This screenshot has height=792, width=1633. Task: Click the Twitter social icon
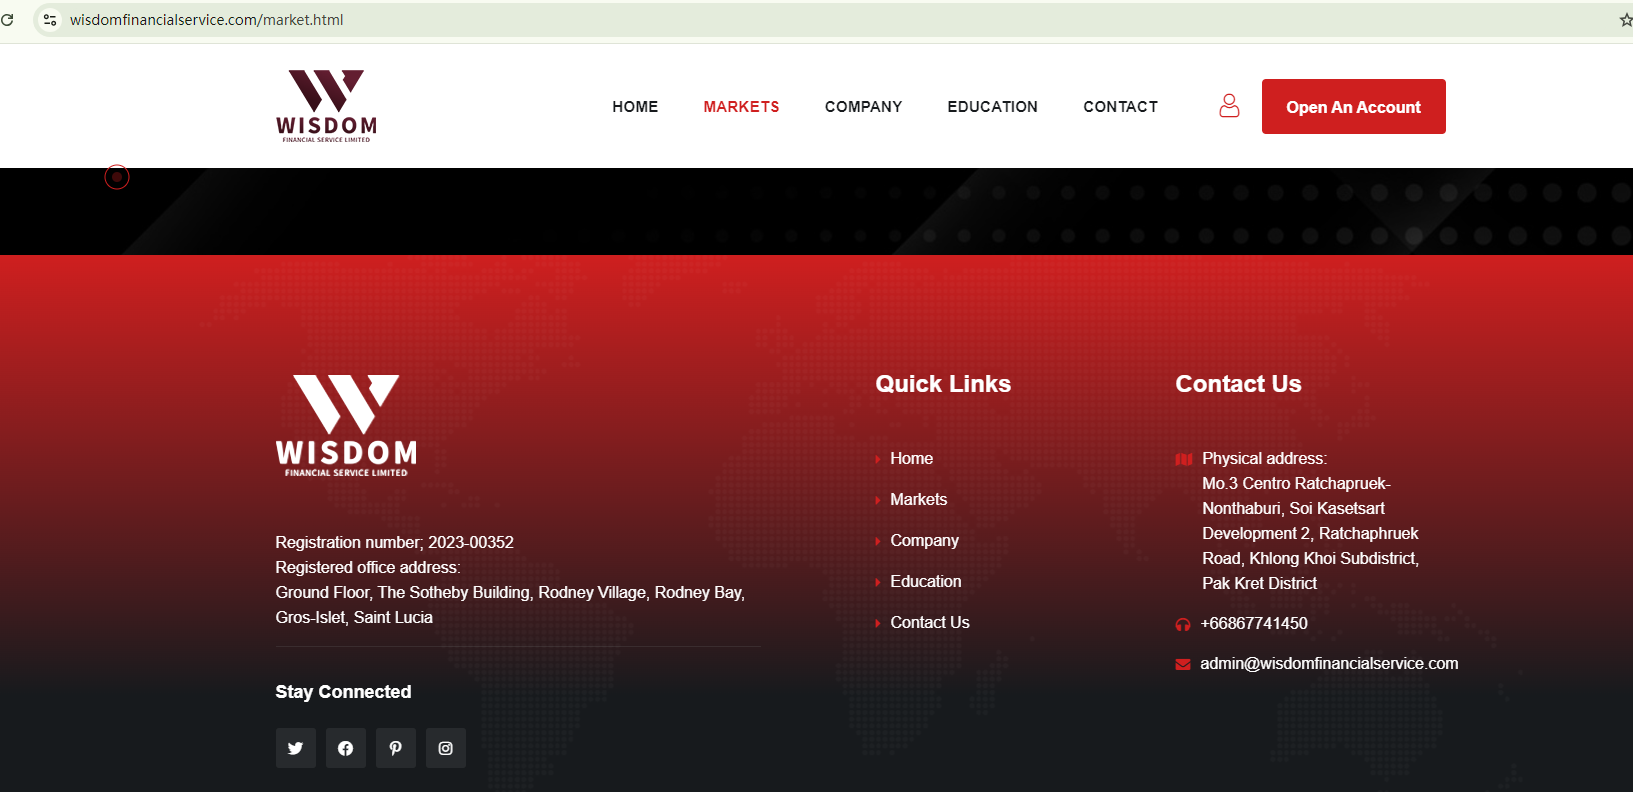tap(295, 748)
